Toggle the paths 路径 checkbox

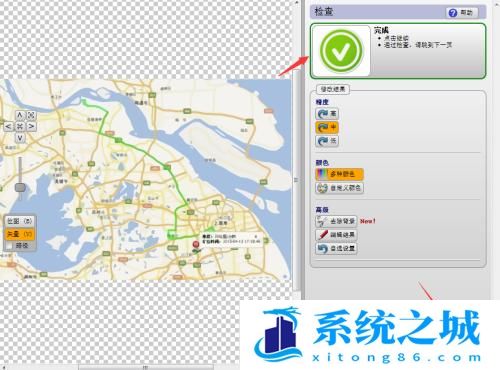pyautogui.click(x=10, y=246)
